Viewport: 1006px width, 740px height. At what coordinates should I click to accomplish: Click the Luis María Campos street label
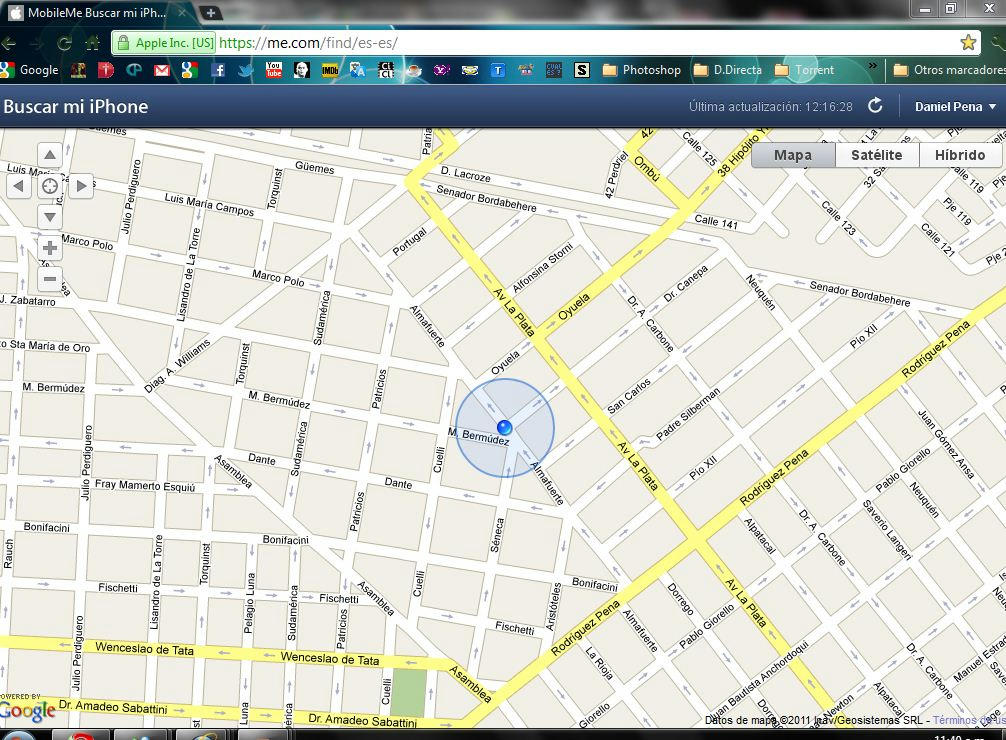[209, 204]
